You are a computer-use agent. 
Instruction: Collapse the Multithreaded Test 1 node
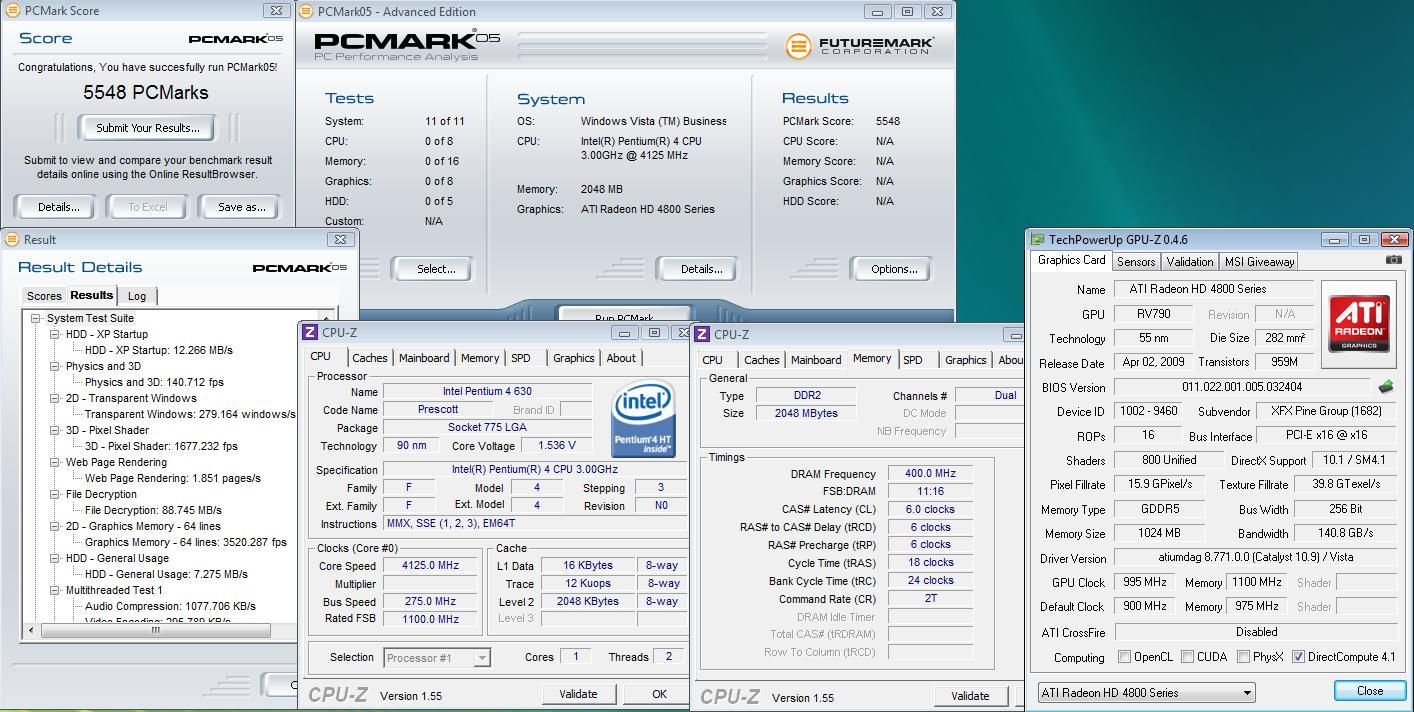pos(55,590)
